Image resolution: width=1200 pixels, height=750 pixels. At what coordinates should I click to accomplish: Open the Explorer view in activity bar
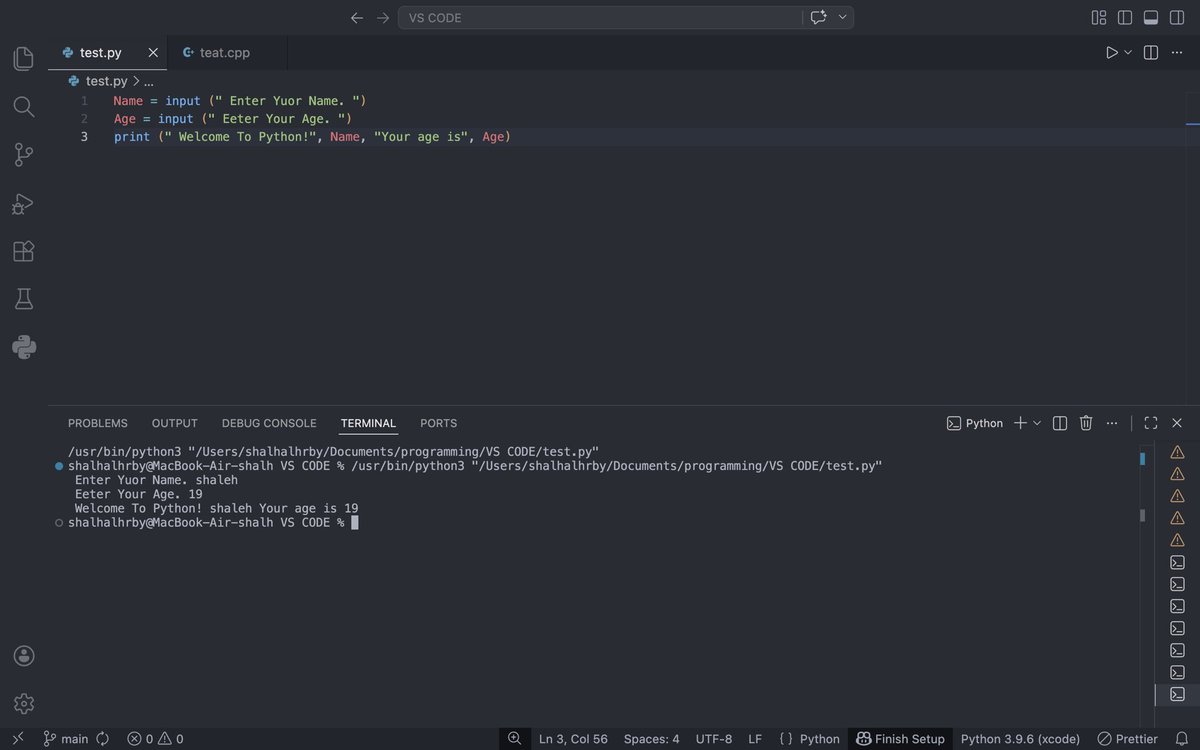point(24,59)
